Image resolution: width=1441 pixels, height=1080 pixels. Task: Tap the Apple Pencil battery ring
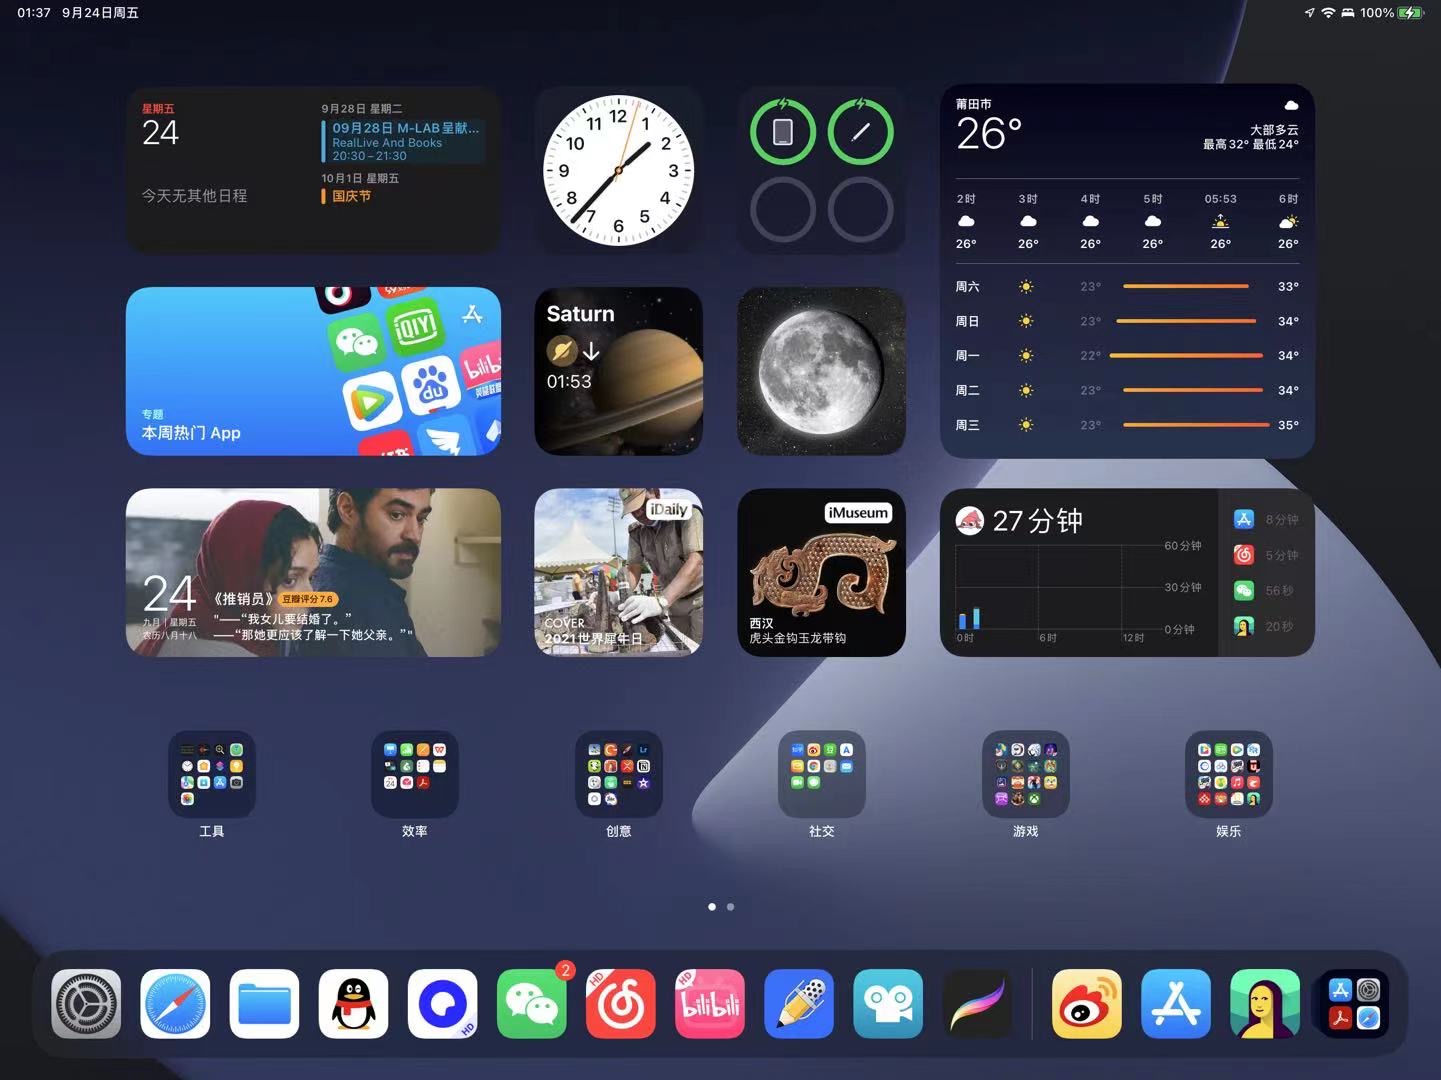pos(861,131)
